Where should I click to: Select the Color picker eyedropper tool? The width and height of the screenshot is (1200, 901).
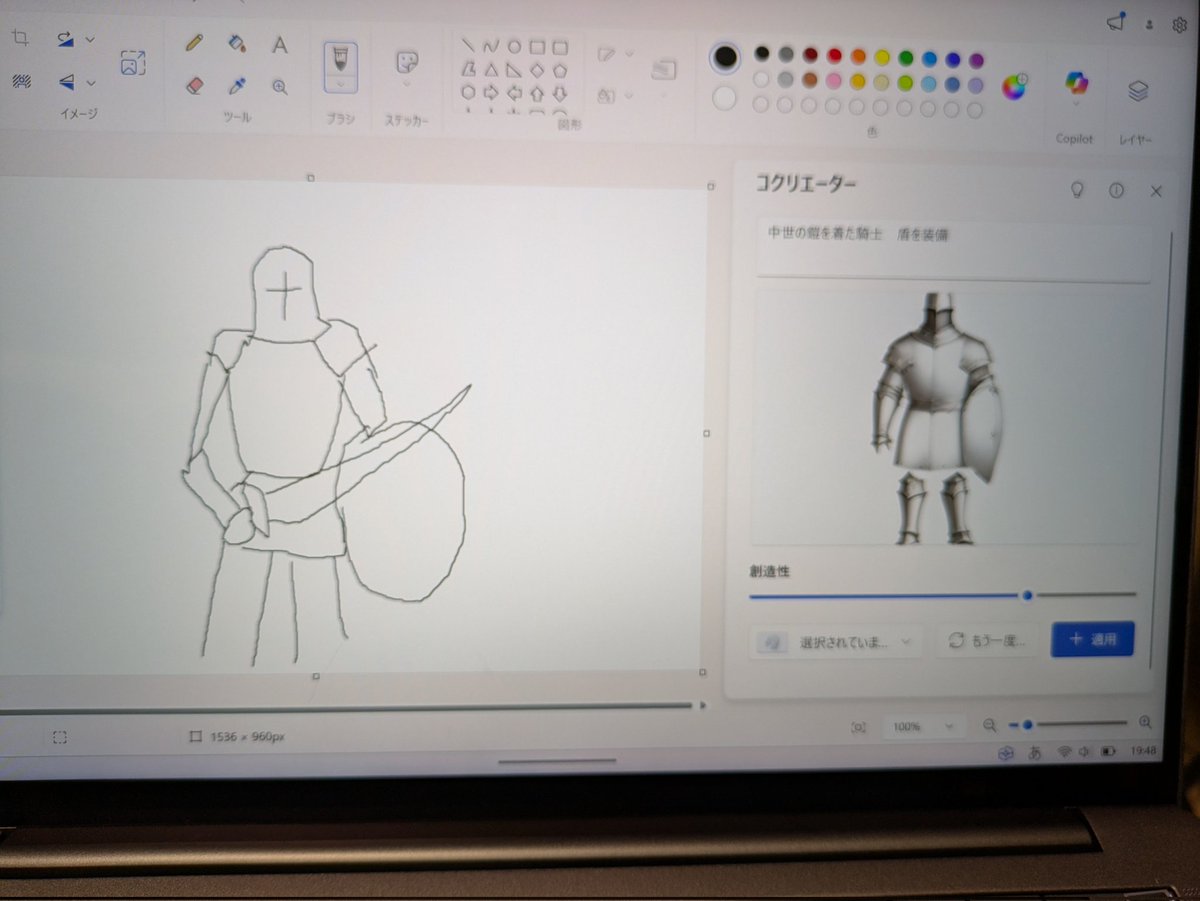point(237,86)
